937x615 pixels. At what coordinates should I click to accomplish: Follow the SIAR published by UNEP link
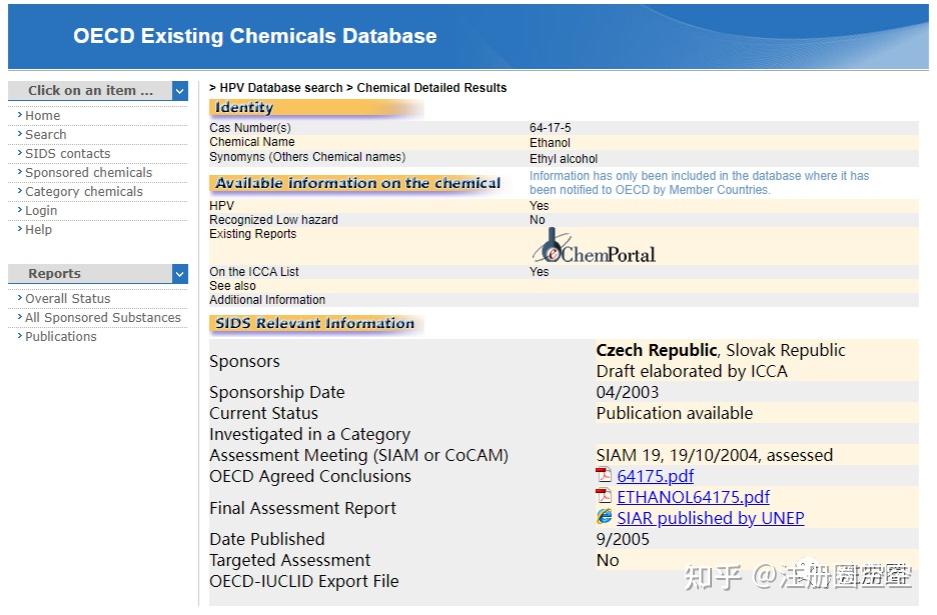[x=710, y=518]
